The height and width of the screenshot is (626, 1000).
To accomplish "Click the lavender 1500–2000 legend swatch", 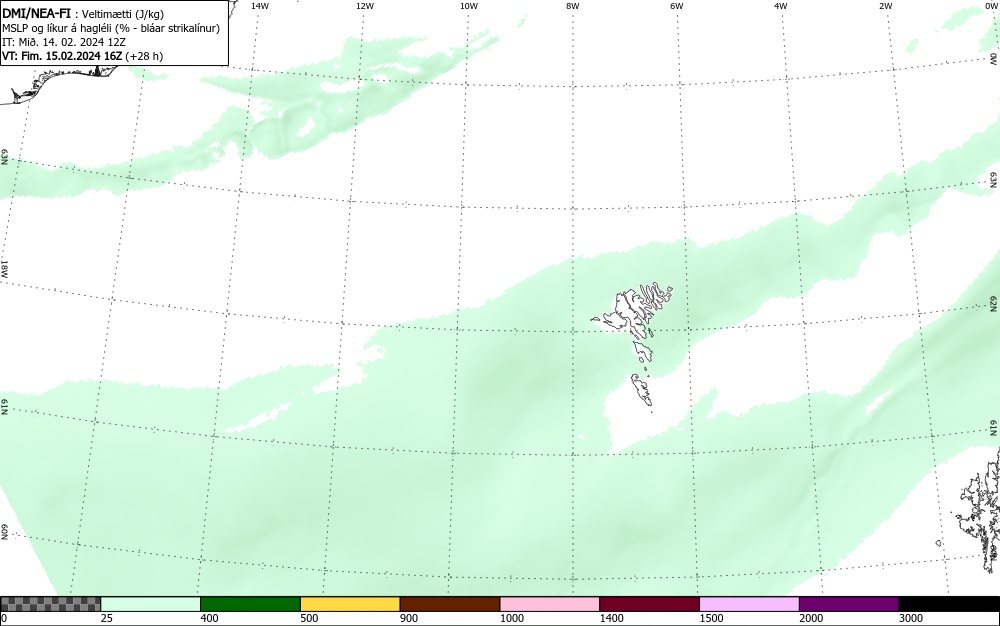I will 749,604.
